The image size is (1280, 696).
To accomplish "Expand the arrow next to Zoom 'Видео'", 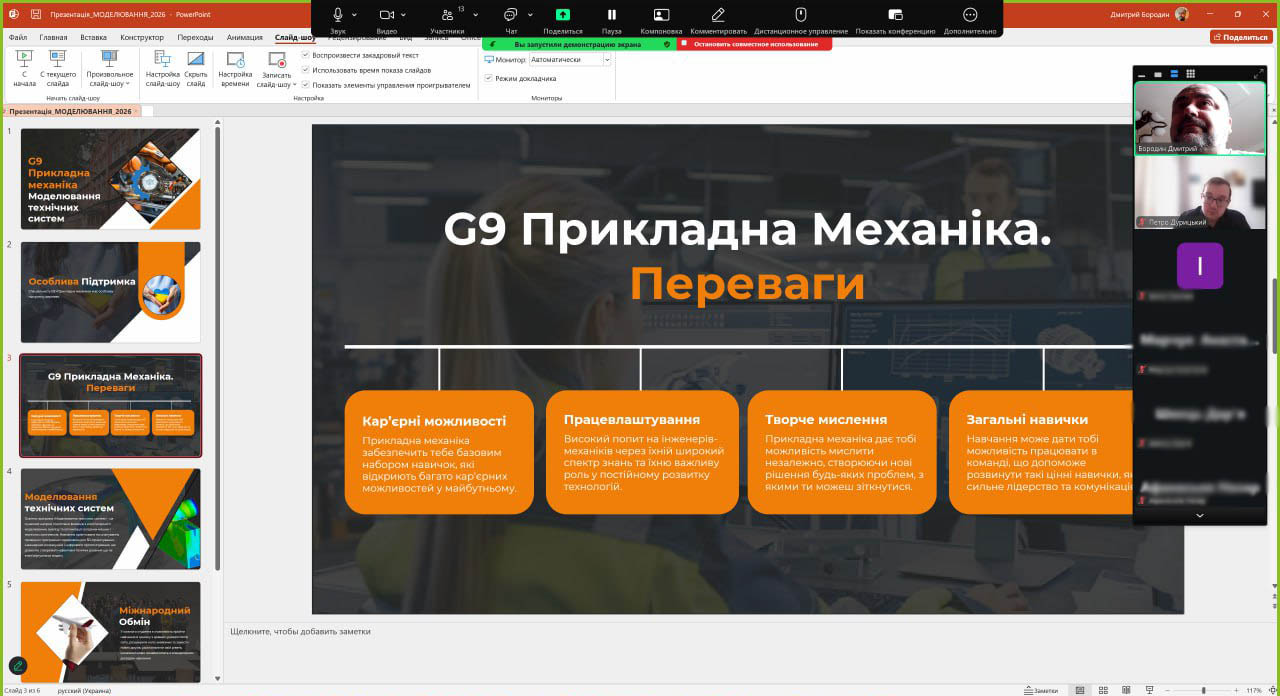I will coord(404,16).
